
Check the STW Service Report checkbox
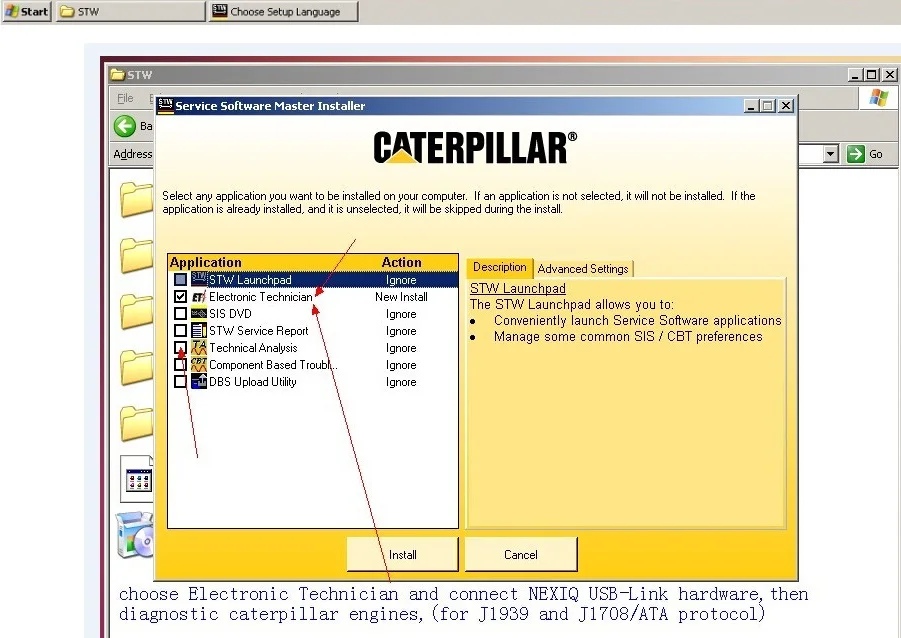click(x=180, y=330)
